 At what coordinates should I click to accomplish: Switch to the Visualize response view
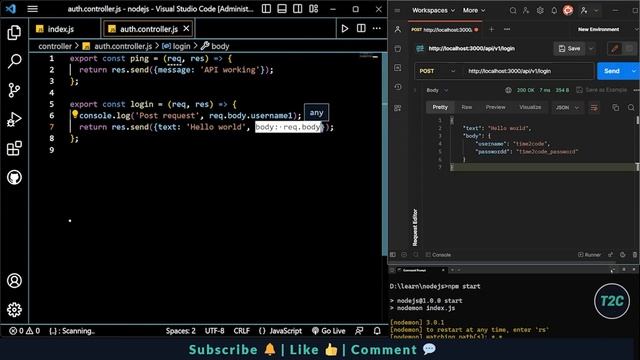pyautogui.click(x=530, y=107)
